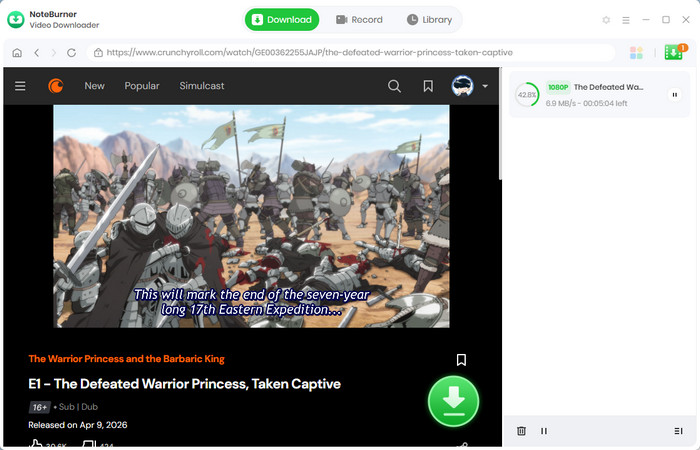Reload the current page
Image resolution: width=700 pixels, height=450 pixels.
pos(71,53)
